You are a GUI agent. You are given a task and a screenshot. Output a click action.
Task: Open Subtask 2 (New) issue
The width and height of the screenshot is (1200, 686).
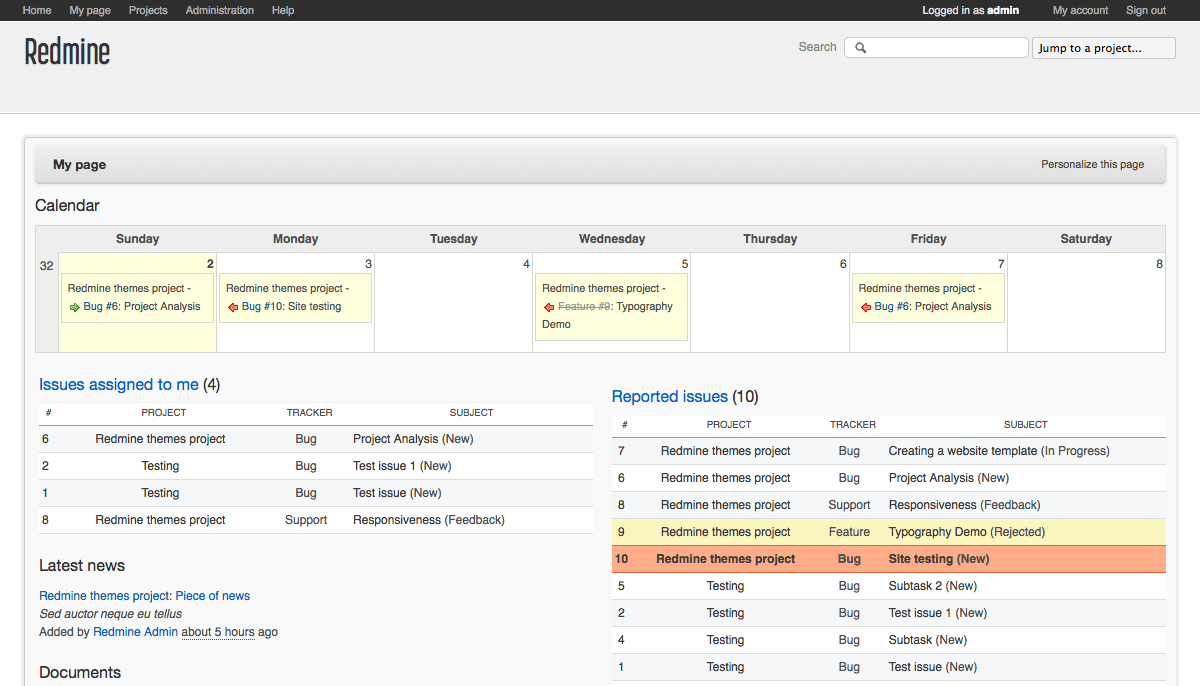pos(933,586)
